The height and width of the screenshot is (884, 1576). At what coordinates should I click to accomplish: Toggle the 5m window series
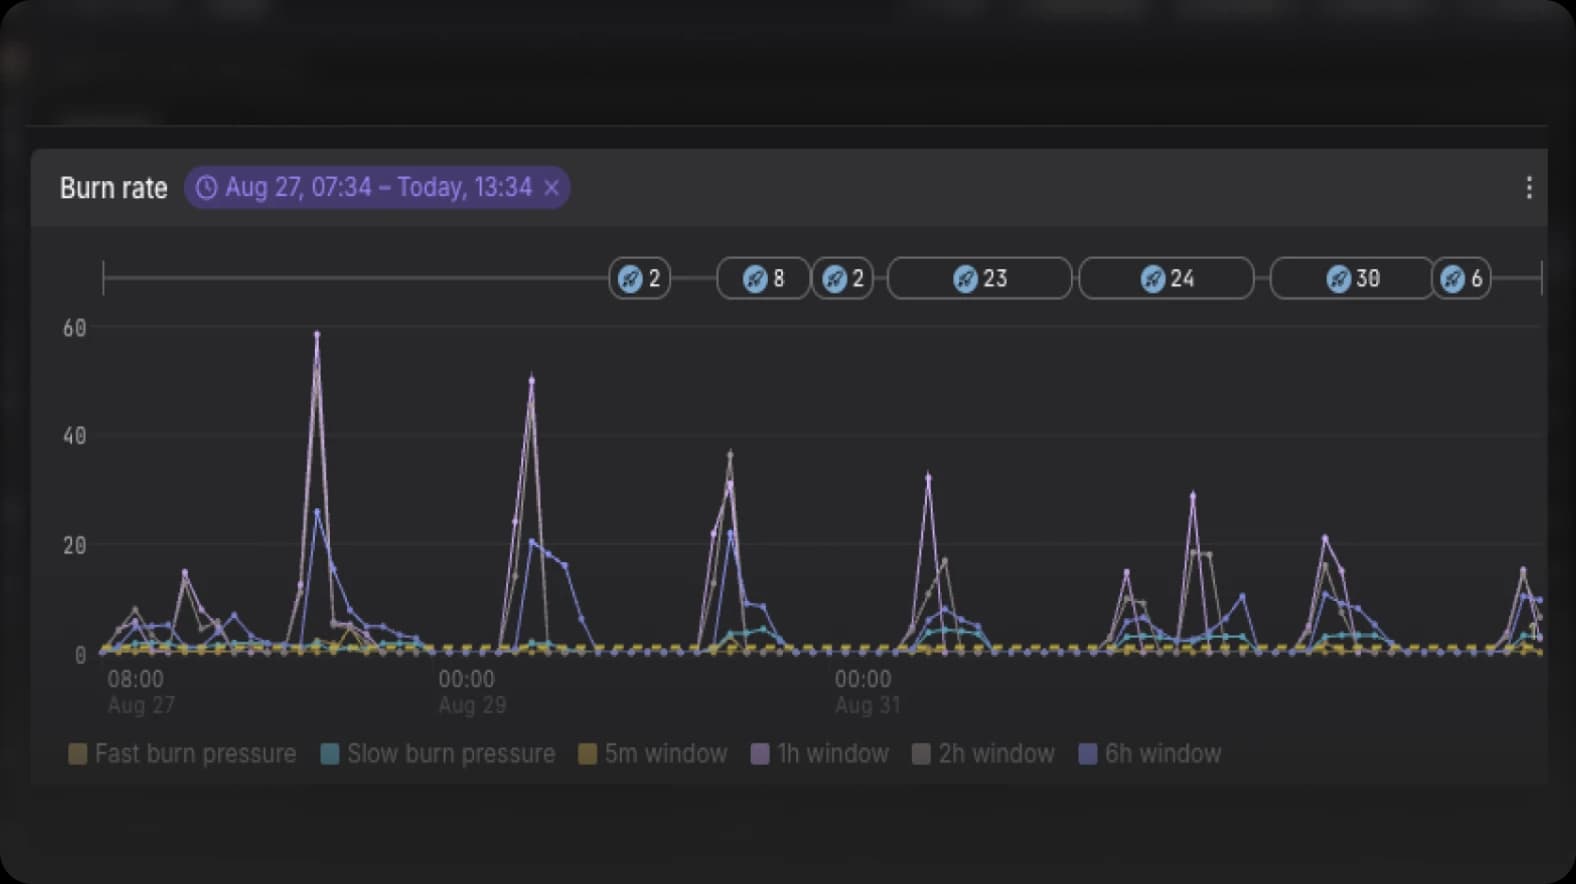point(653,754)
